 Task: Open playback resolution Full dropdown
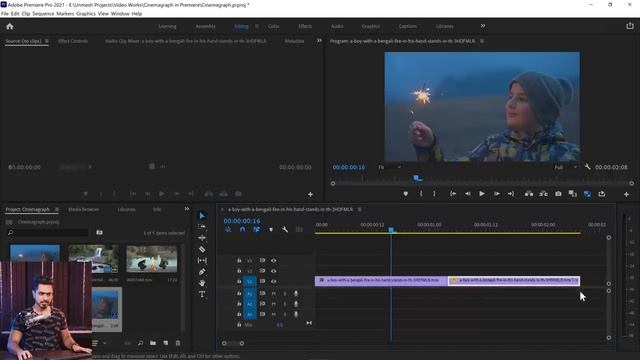pos(565,167)
